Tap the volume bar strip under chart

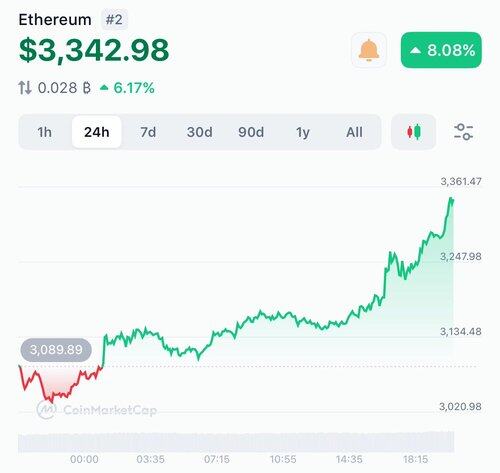pyautogui.click(x=236, y=442)
